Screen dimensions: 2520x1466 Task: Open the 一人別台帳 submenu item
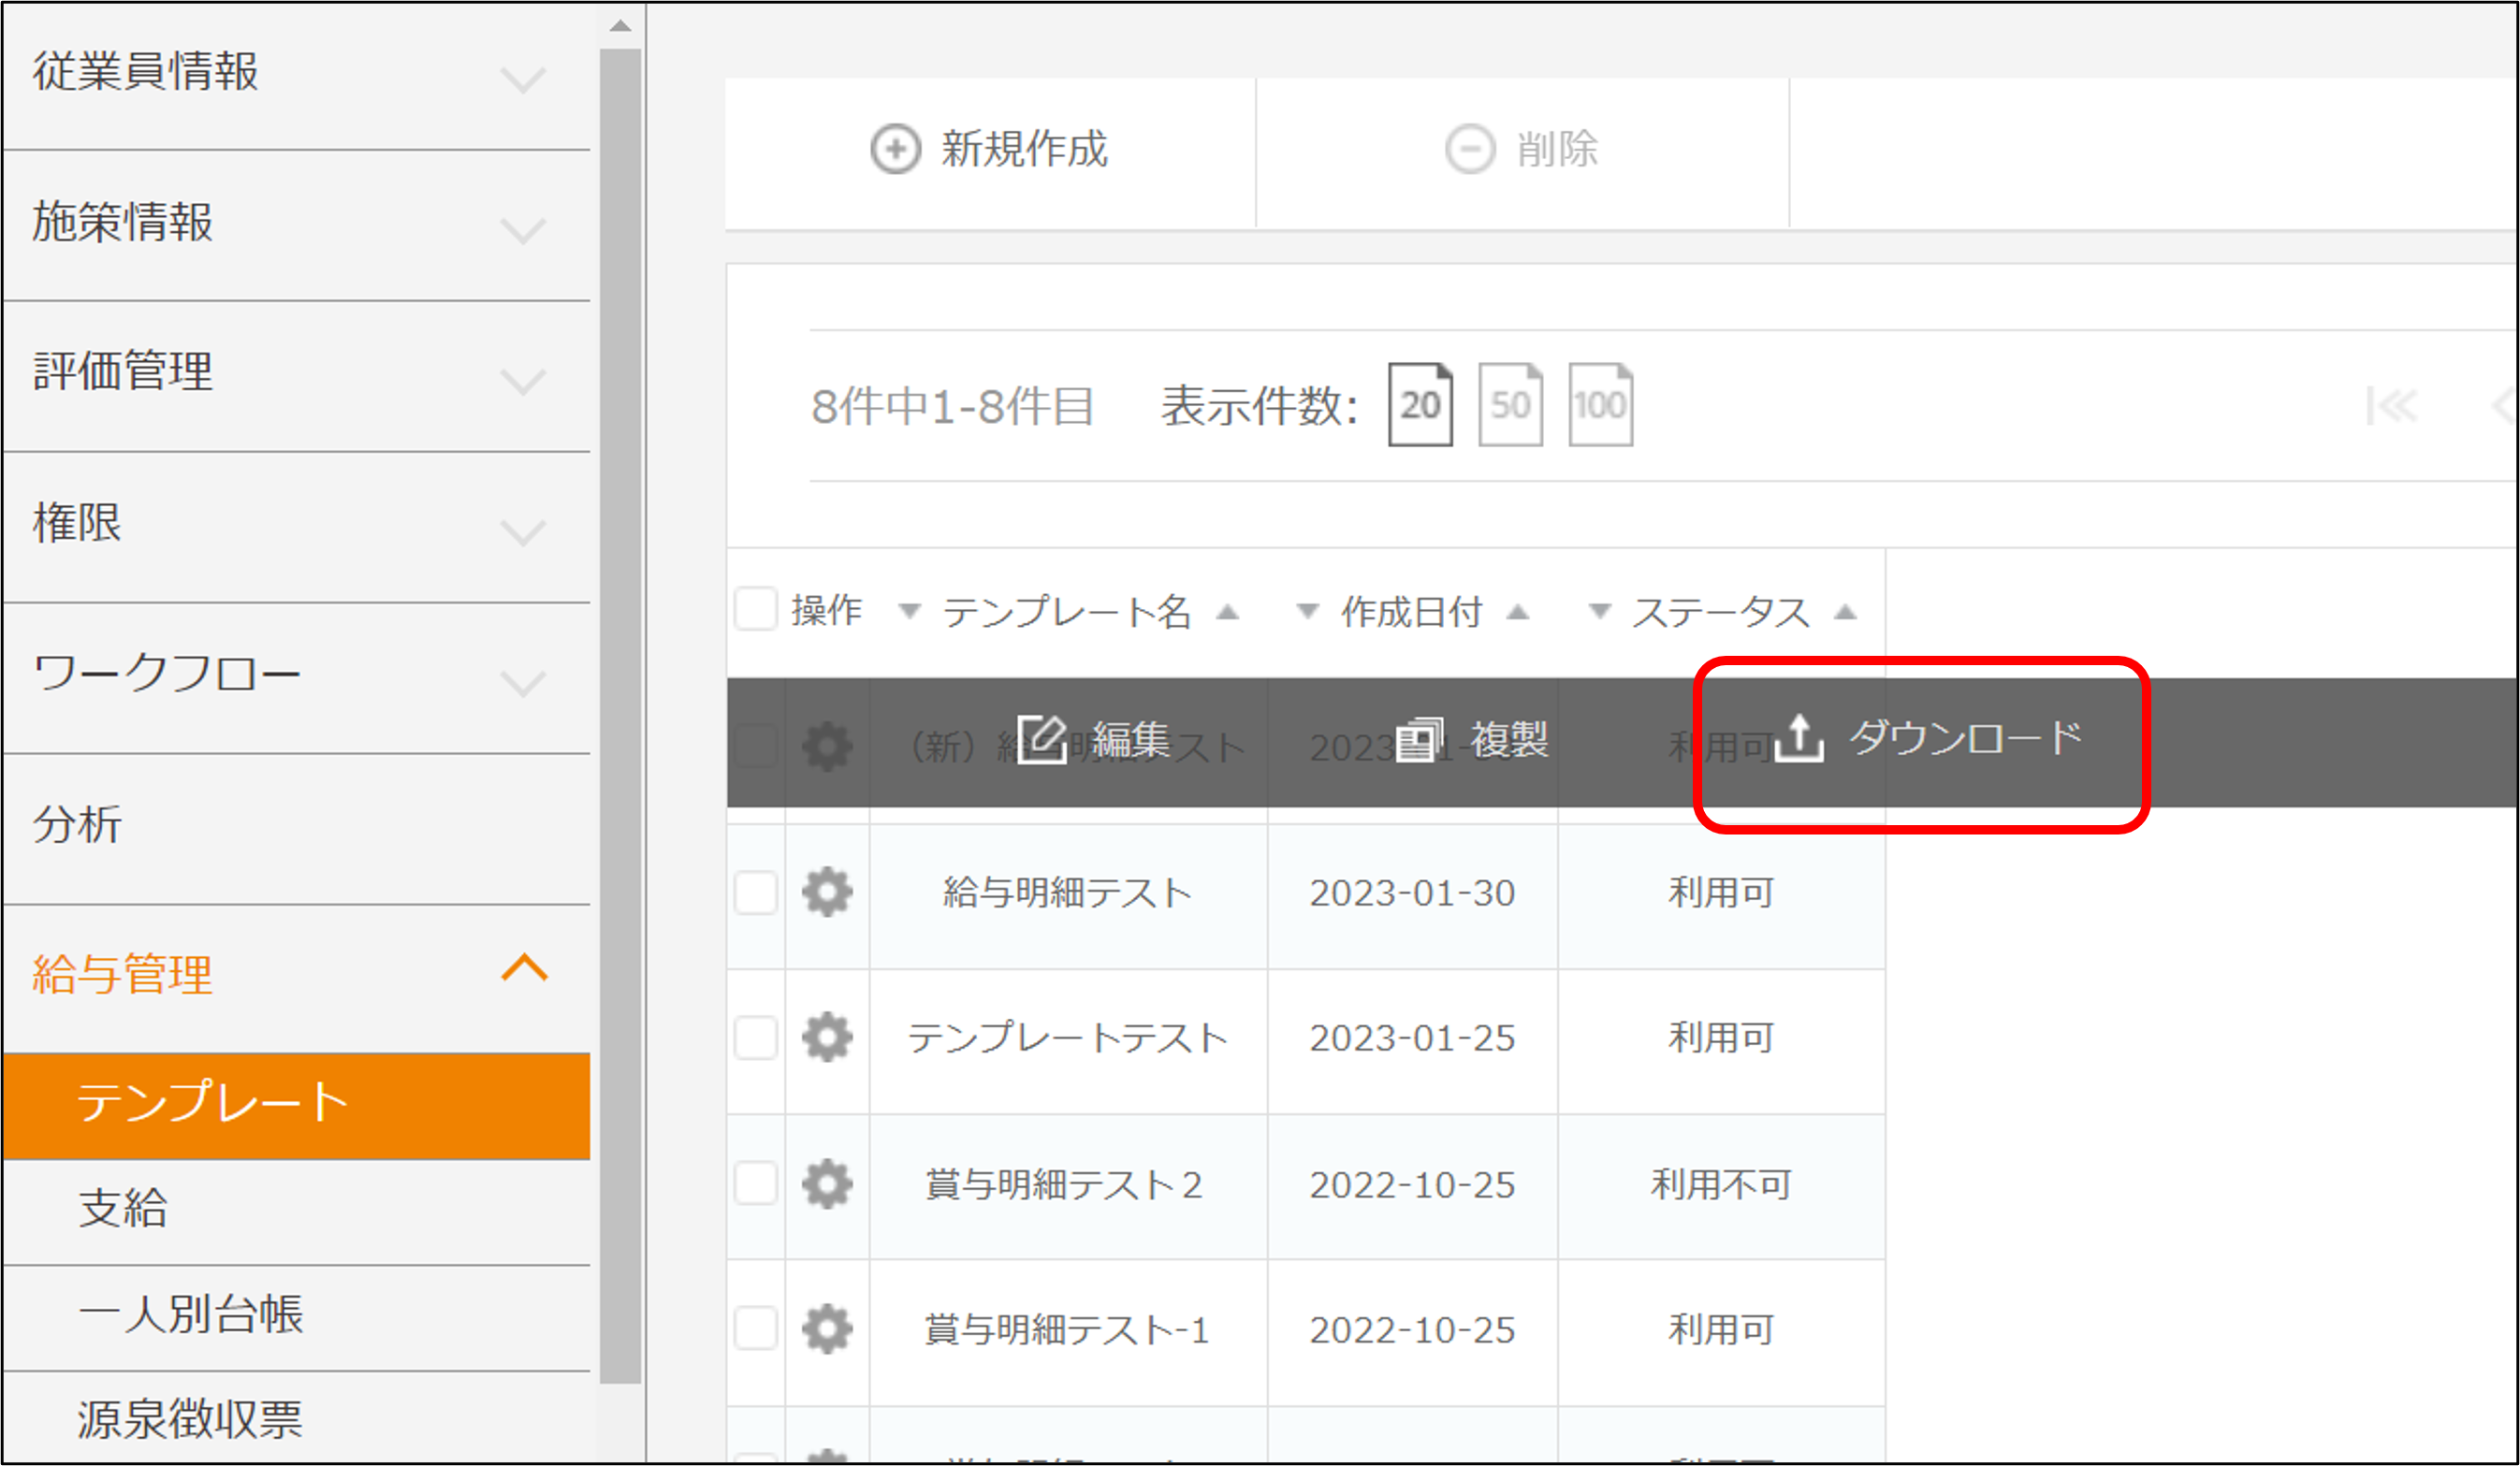pos(190,1314)
